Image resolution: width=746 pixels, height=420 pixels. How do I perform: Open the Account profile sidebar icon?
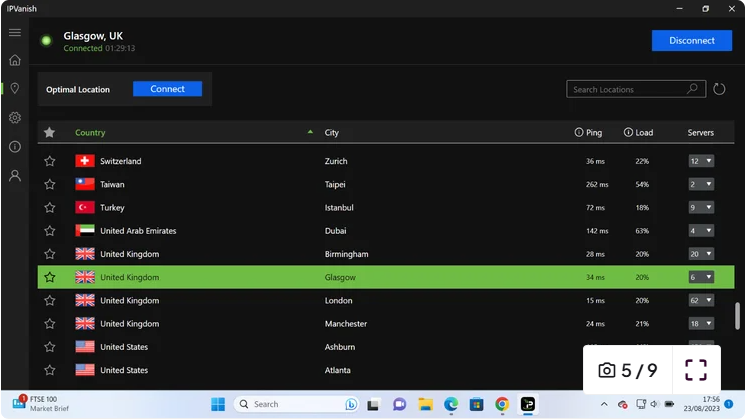tap(15, 176)
